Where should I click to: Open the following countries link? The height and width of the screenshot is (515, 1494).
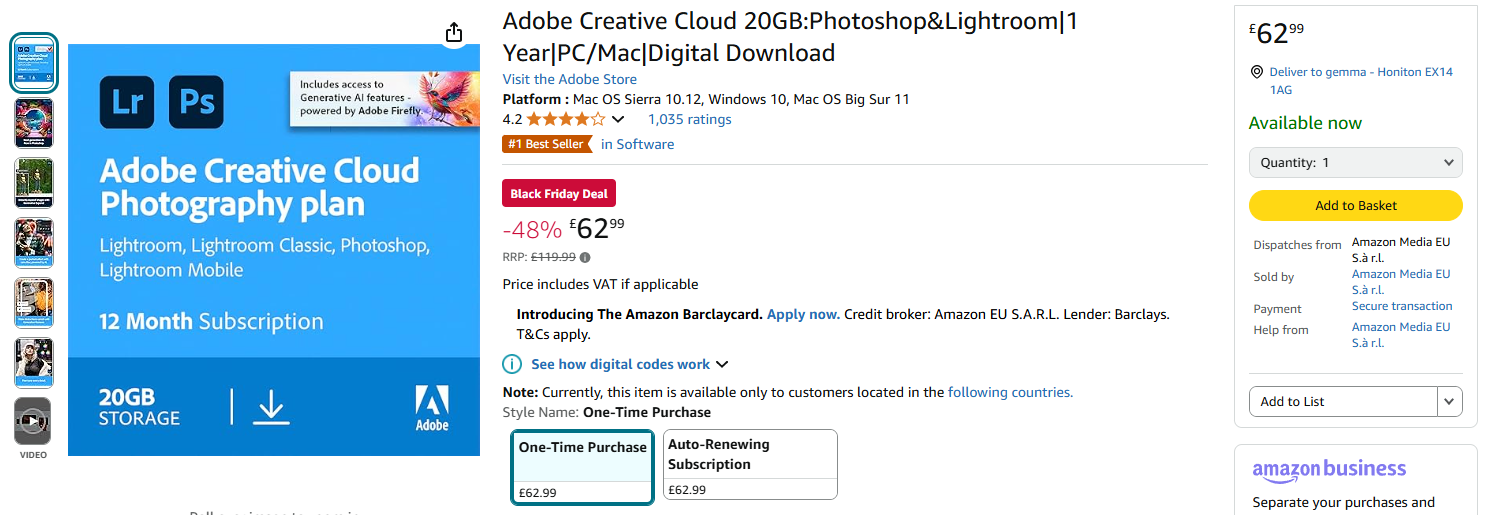coord(1010,392)
